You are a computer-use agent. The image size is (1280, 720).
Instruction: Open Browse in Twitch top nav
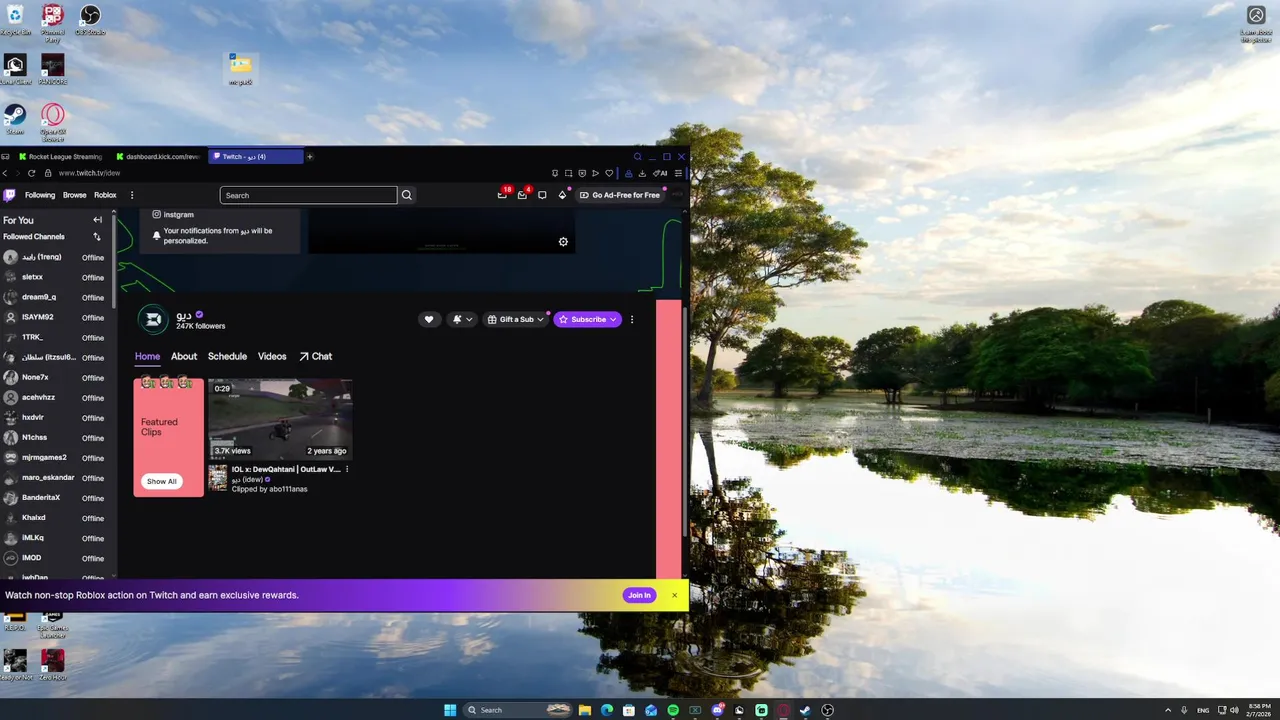(75, 195)
